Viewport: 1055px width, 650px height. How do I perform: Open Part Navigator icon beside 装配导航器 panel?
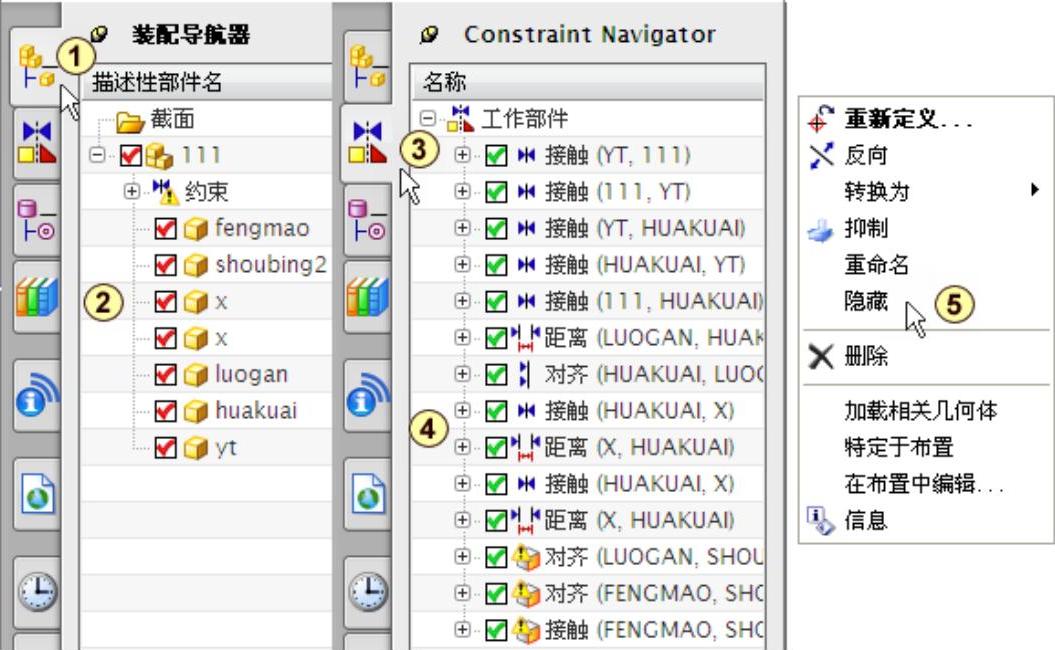pos(36,221)
